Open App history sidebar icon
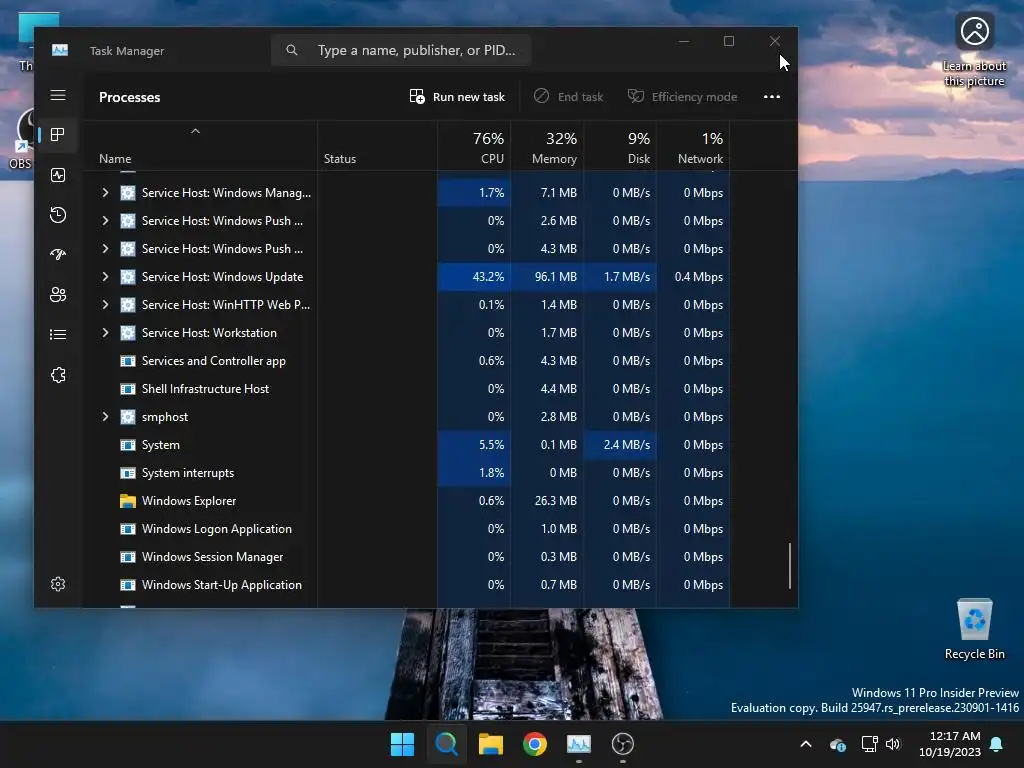Screen dimensions: 1024x768 point(58,215)
